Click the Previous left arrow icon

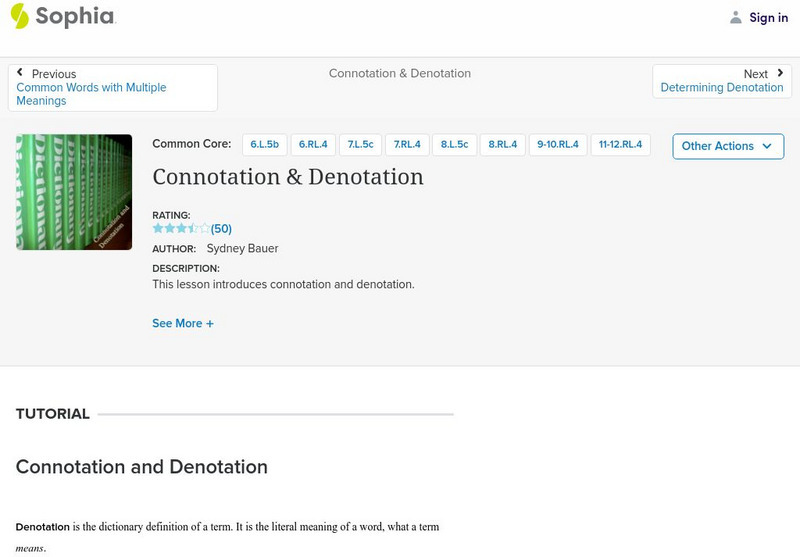click(20, 73)
